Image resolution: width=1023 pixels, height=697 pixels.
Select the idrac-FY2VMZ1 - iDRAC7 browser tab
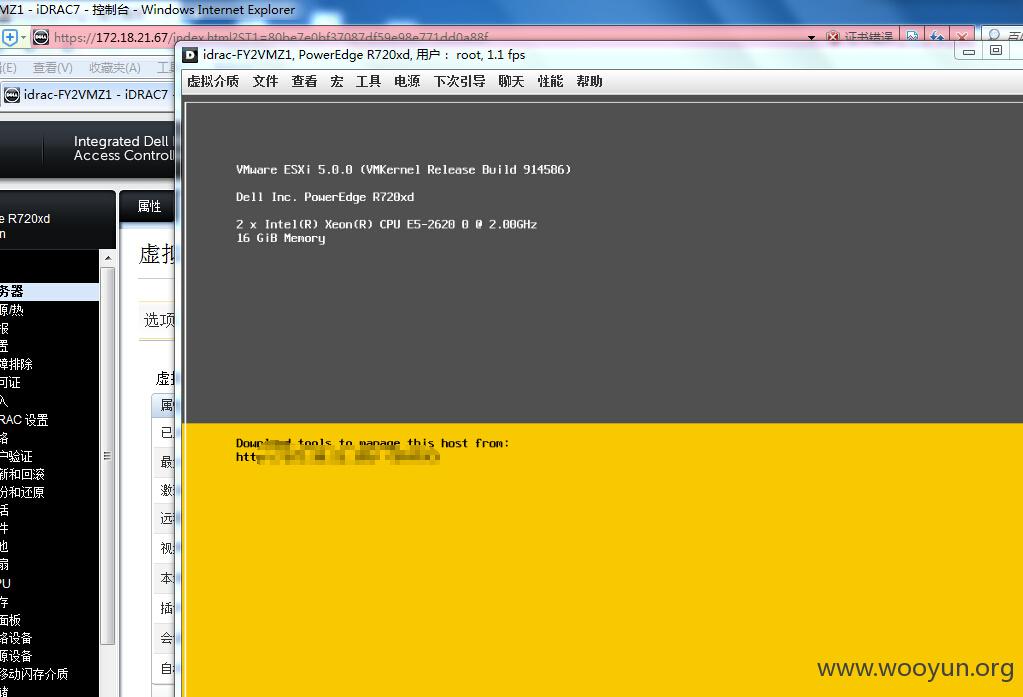pyautogui.click(x=87, y=95)
